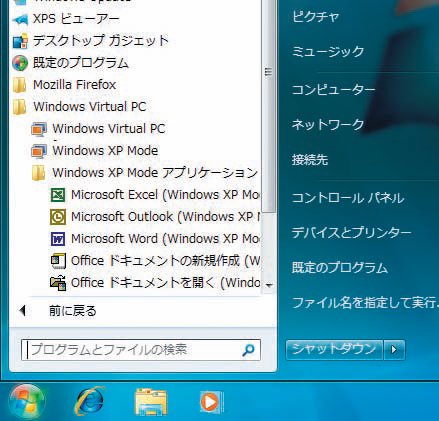Expand the Mozilla Firefox folder
This screenshot has width=439, height=421.
(64, 85)
